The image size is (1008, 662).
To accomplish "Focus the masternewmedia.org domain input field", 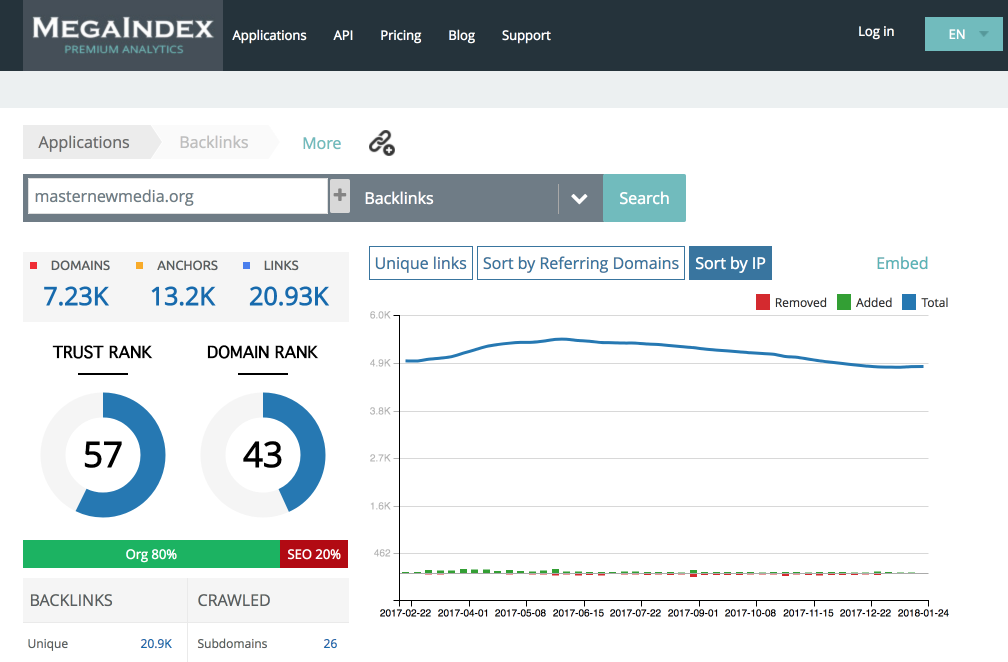I will point(178,196).
